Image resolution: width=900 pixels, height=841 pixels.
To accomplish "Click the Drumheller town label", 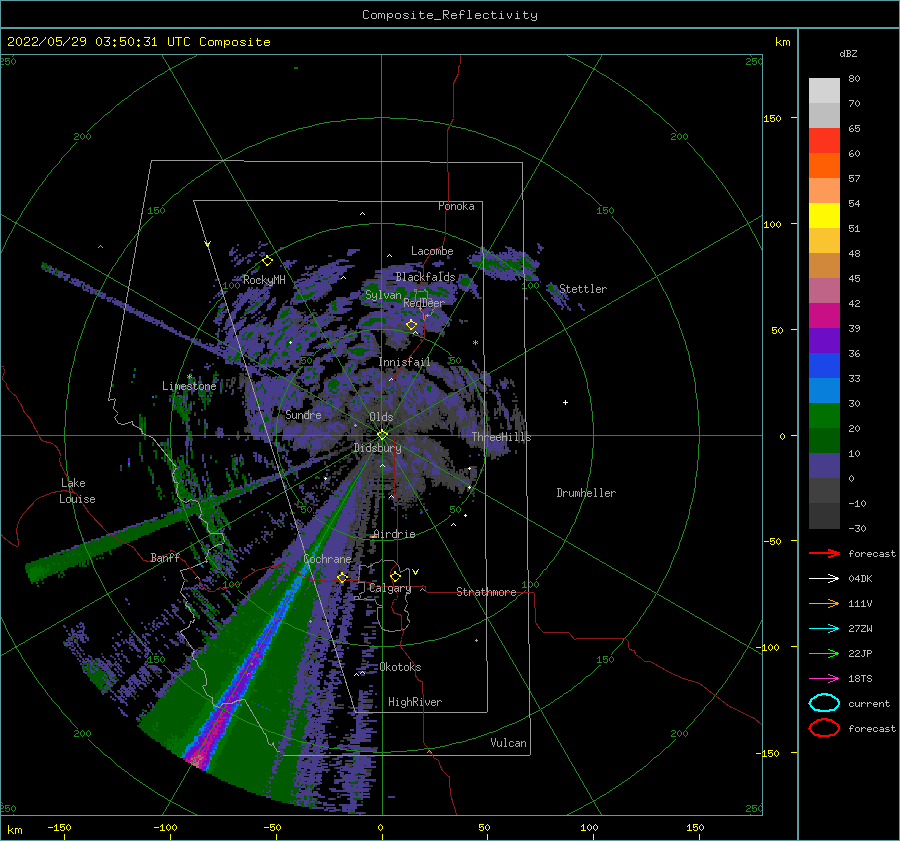I will click(586, 493).
